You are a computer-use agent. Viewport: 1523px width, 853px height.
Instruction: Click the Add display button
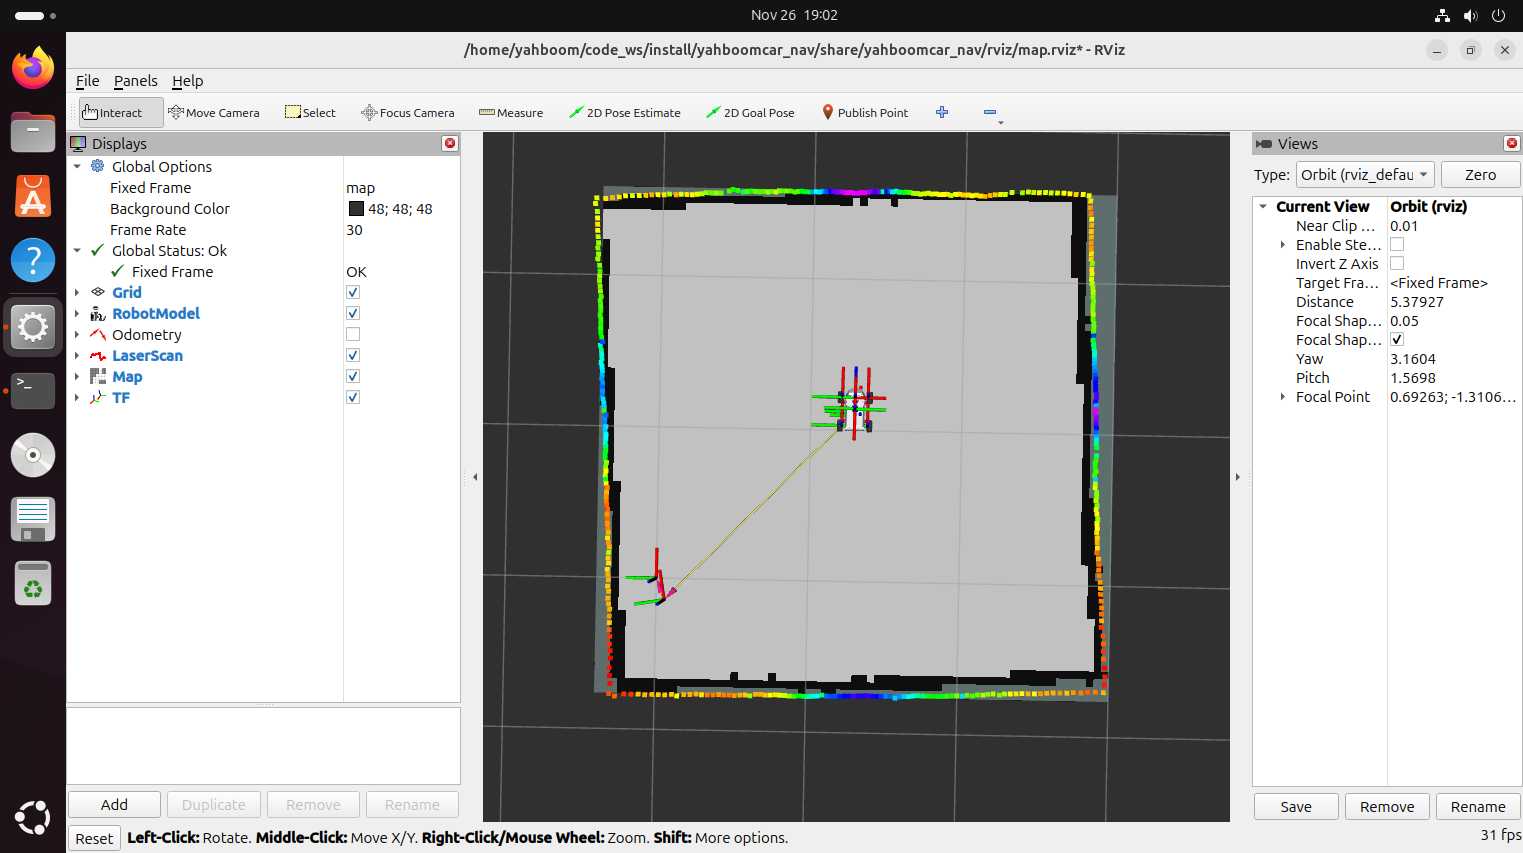pyautogui.click(x=114, y=805)
